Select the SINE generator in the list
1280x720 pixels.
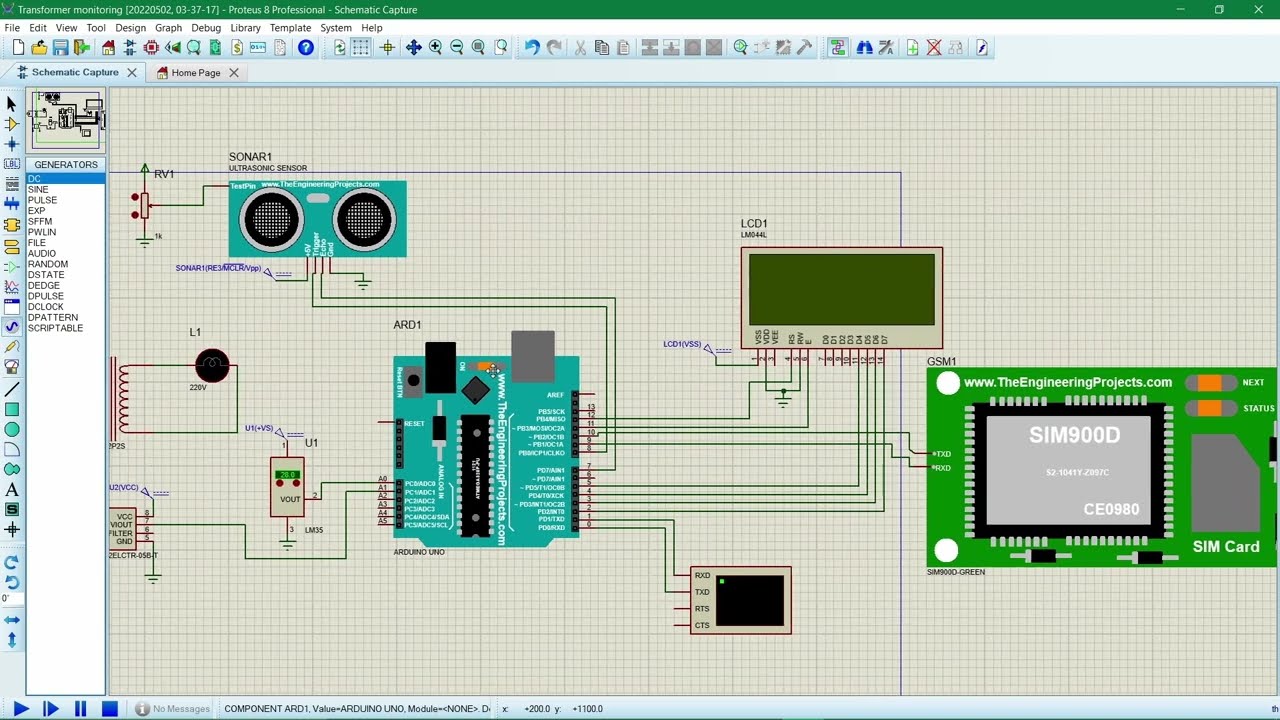click(66, 189)
